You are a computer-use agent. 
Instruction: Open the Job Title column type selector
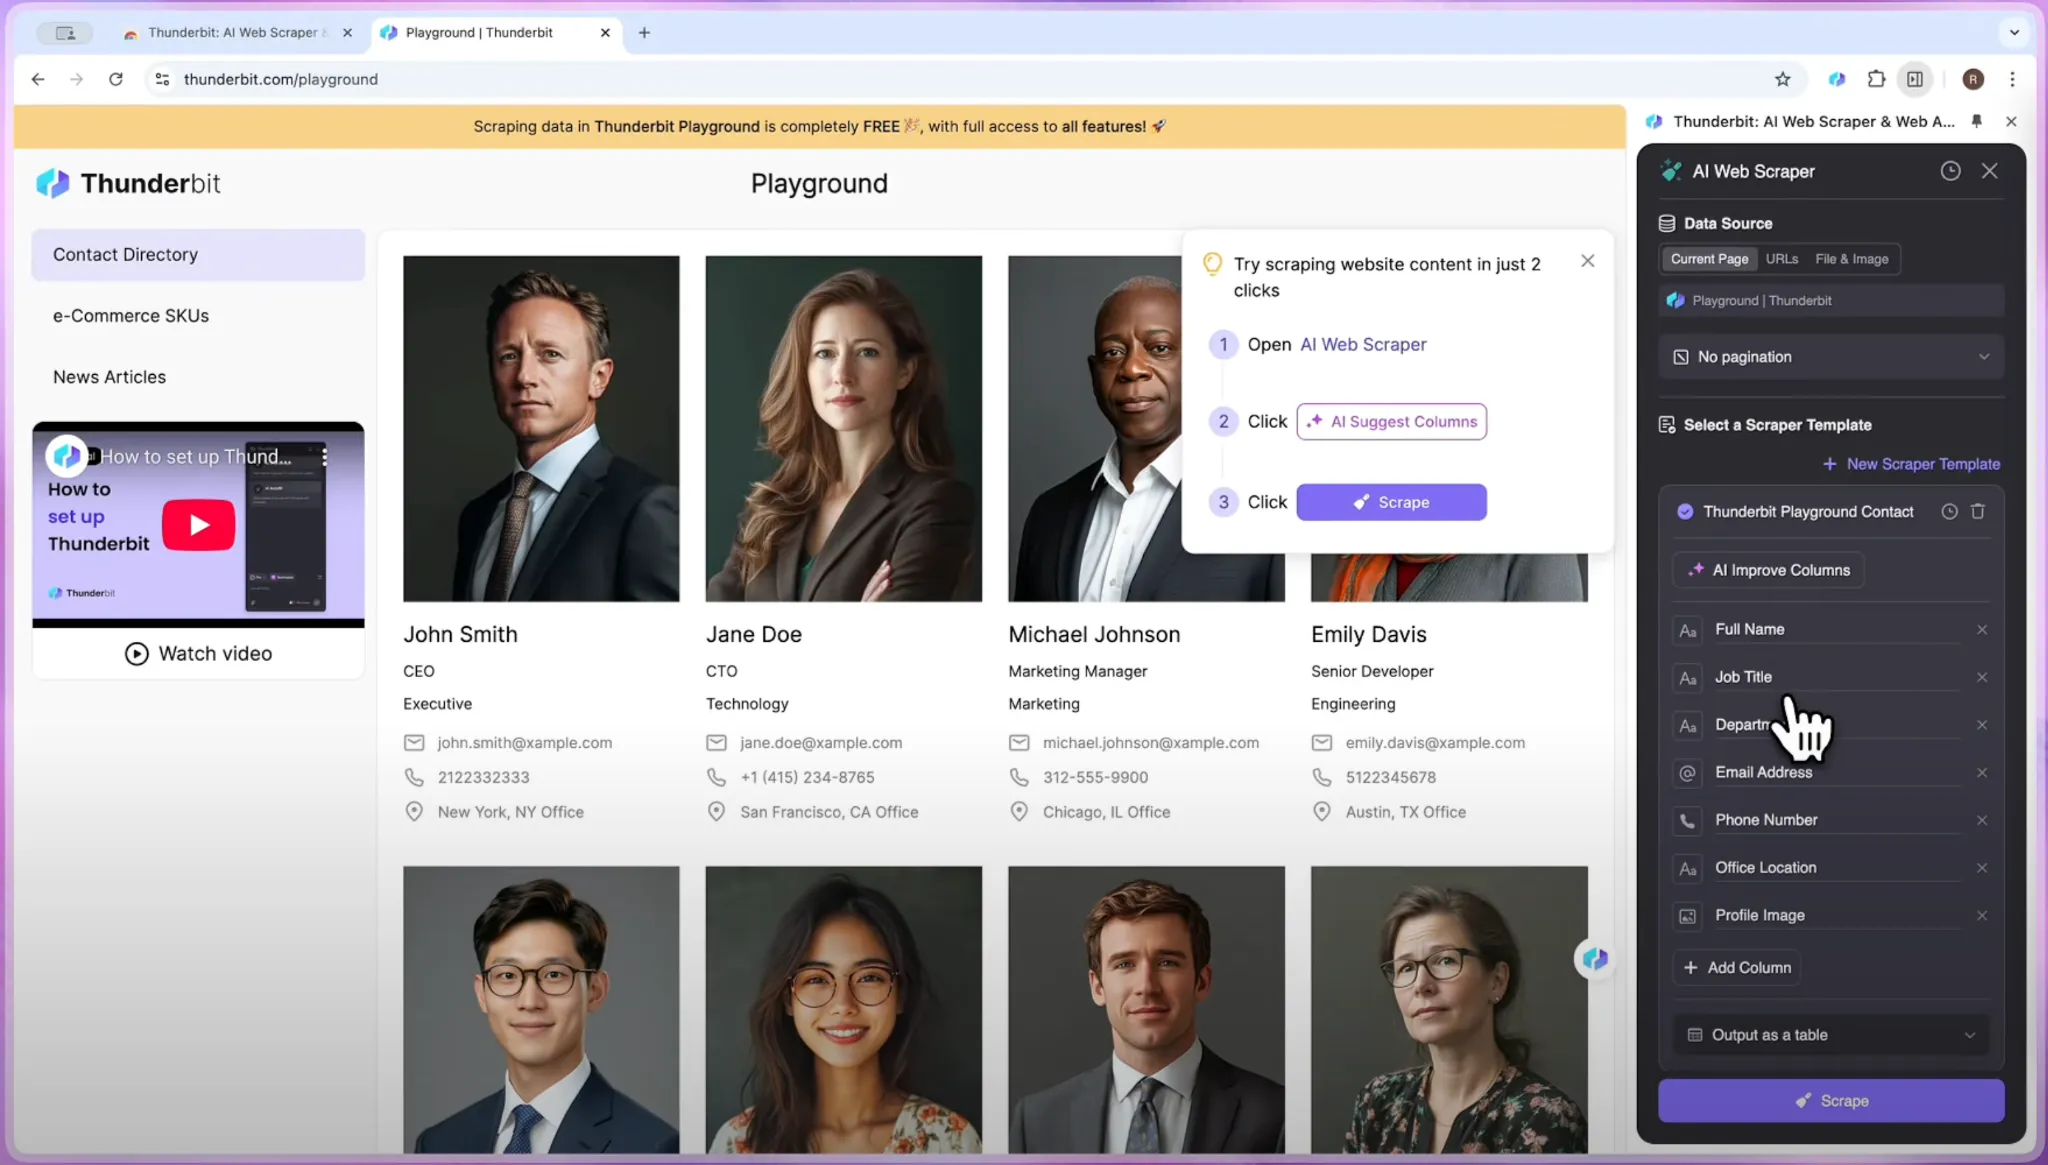1687,678
